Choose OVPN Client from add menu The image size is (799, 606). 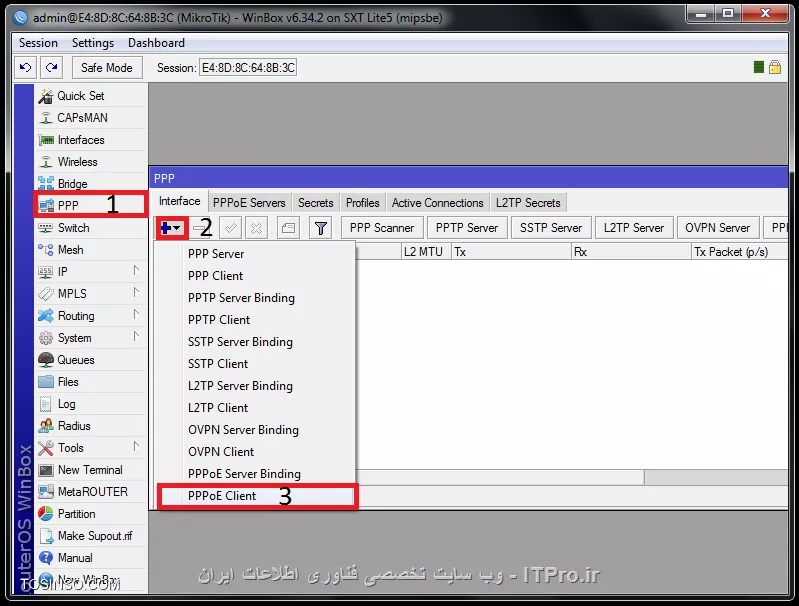click(x=255, y=452)
